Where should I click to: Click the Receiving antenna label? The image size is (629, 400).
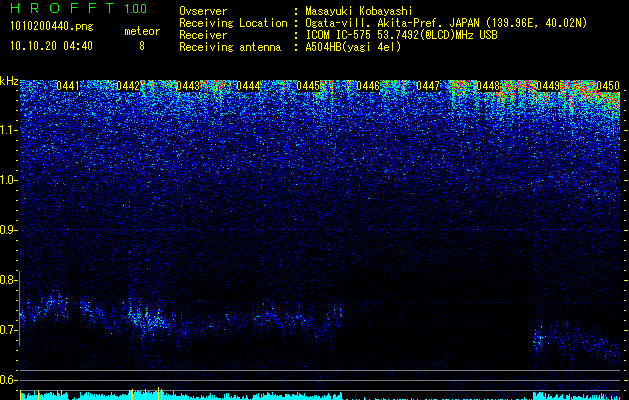pos(230,47)
